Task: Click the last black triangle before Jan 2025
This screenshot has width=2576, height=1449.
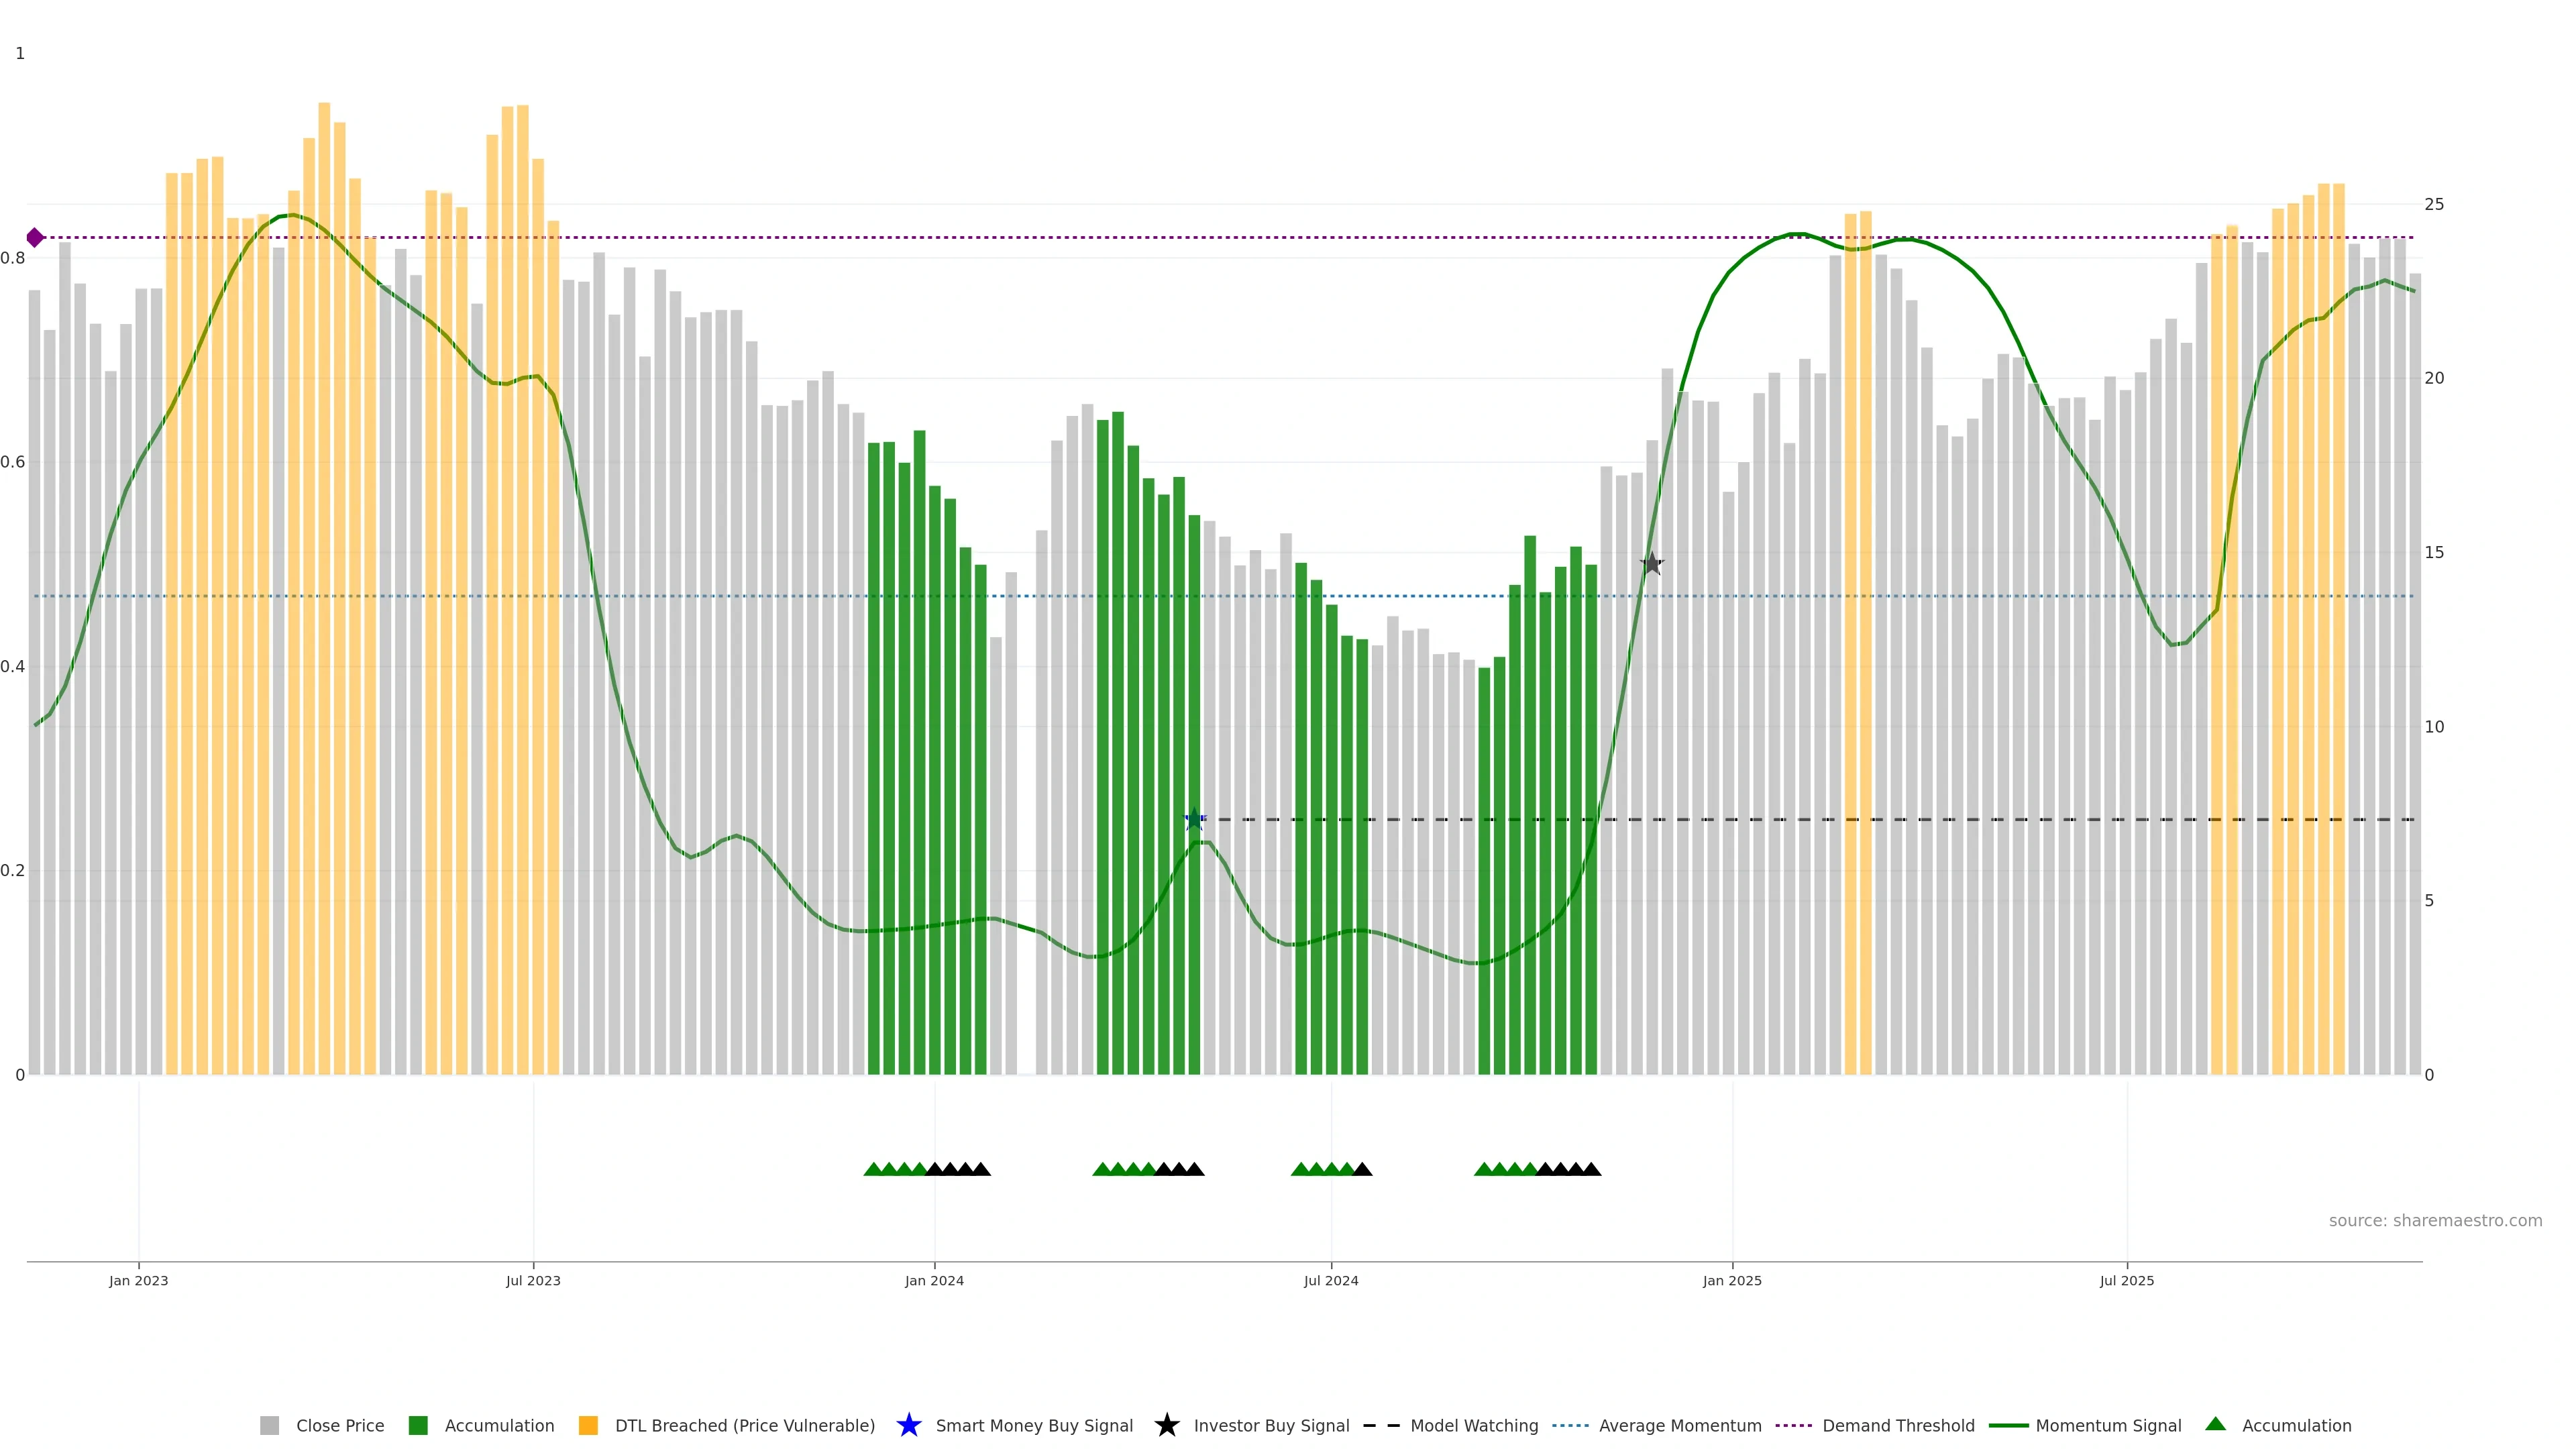Action: pyautogui.click(x=1591, y=1169)
